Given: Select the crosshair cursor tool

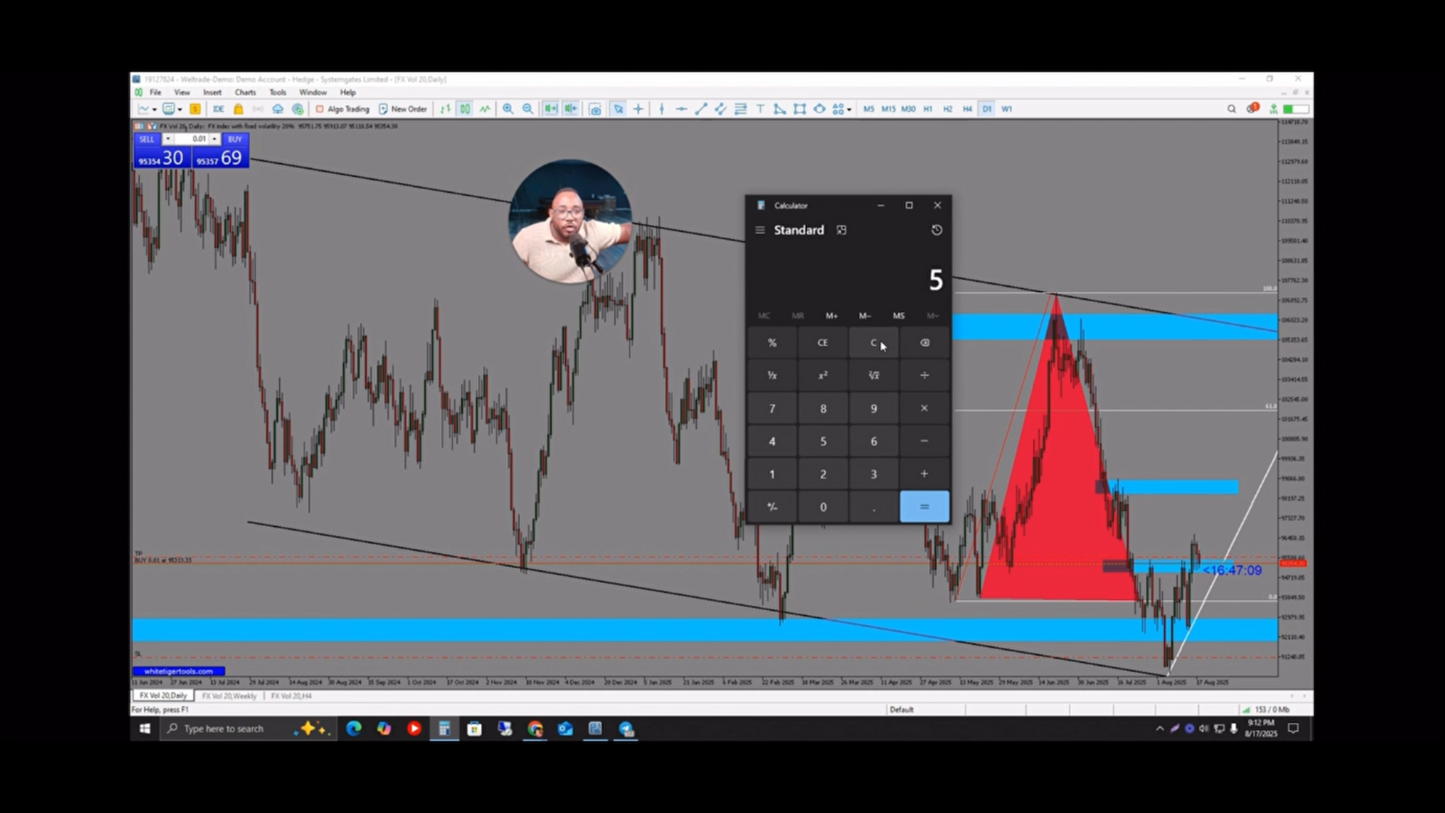Looking at the screenshot, I should (x=638, y=109).
